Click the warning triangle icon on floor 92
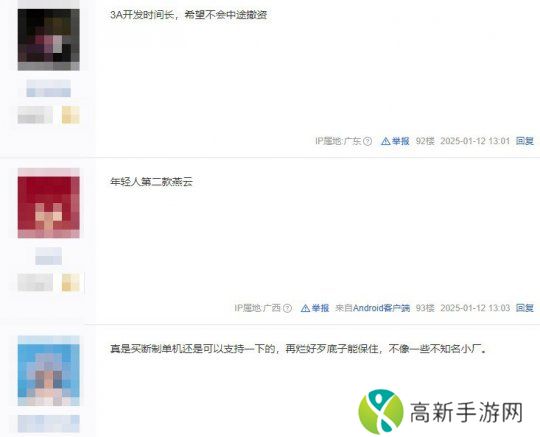The height and width of the screenshot is (437, 540). coord(386,141)
